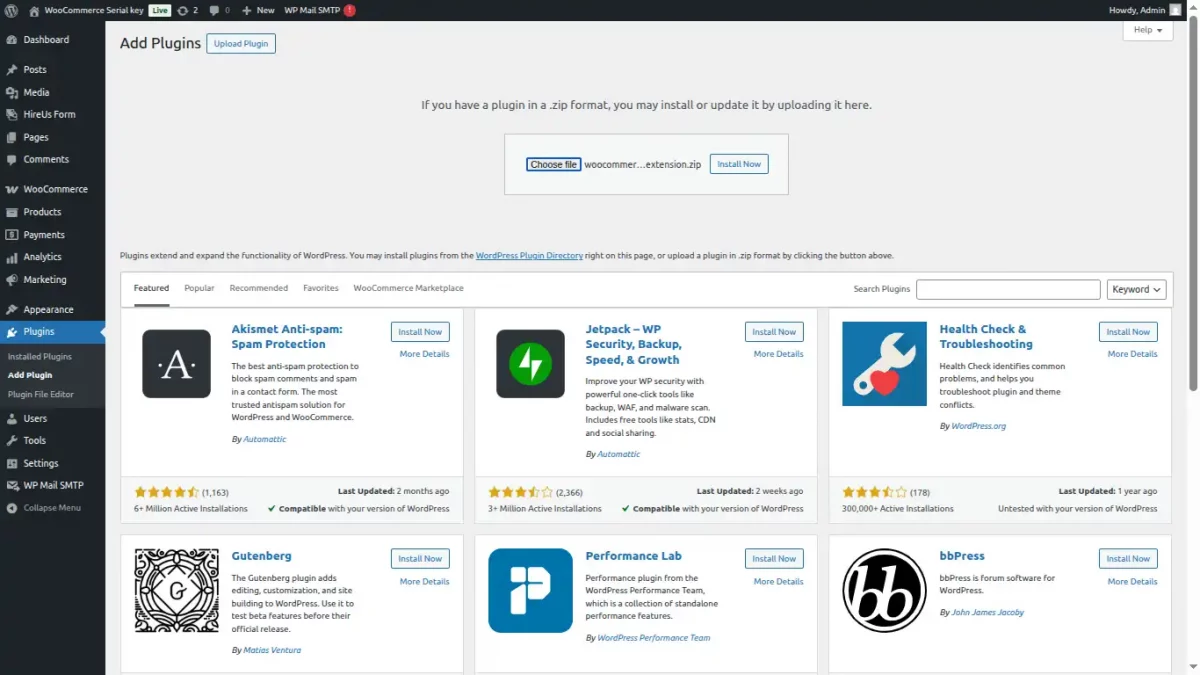Viewport: 1200px width, 675px height.
Task: Collapse the admin sidebar menu
Action: pos(52,508)
